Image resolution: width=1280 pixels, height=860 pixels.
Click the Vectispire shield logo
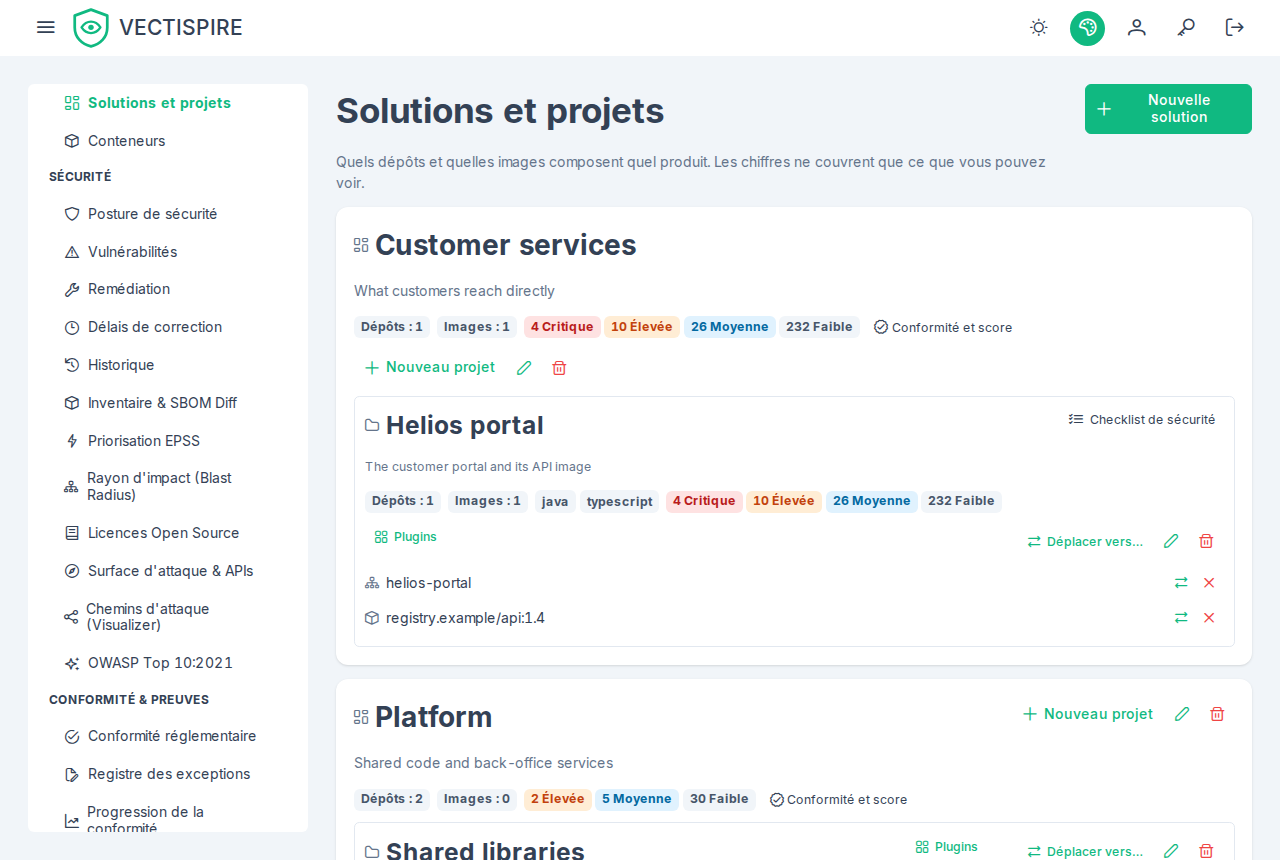point(91,27)
